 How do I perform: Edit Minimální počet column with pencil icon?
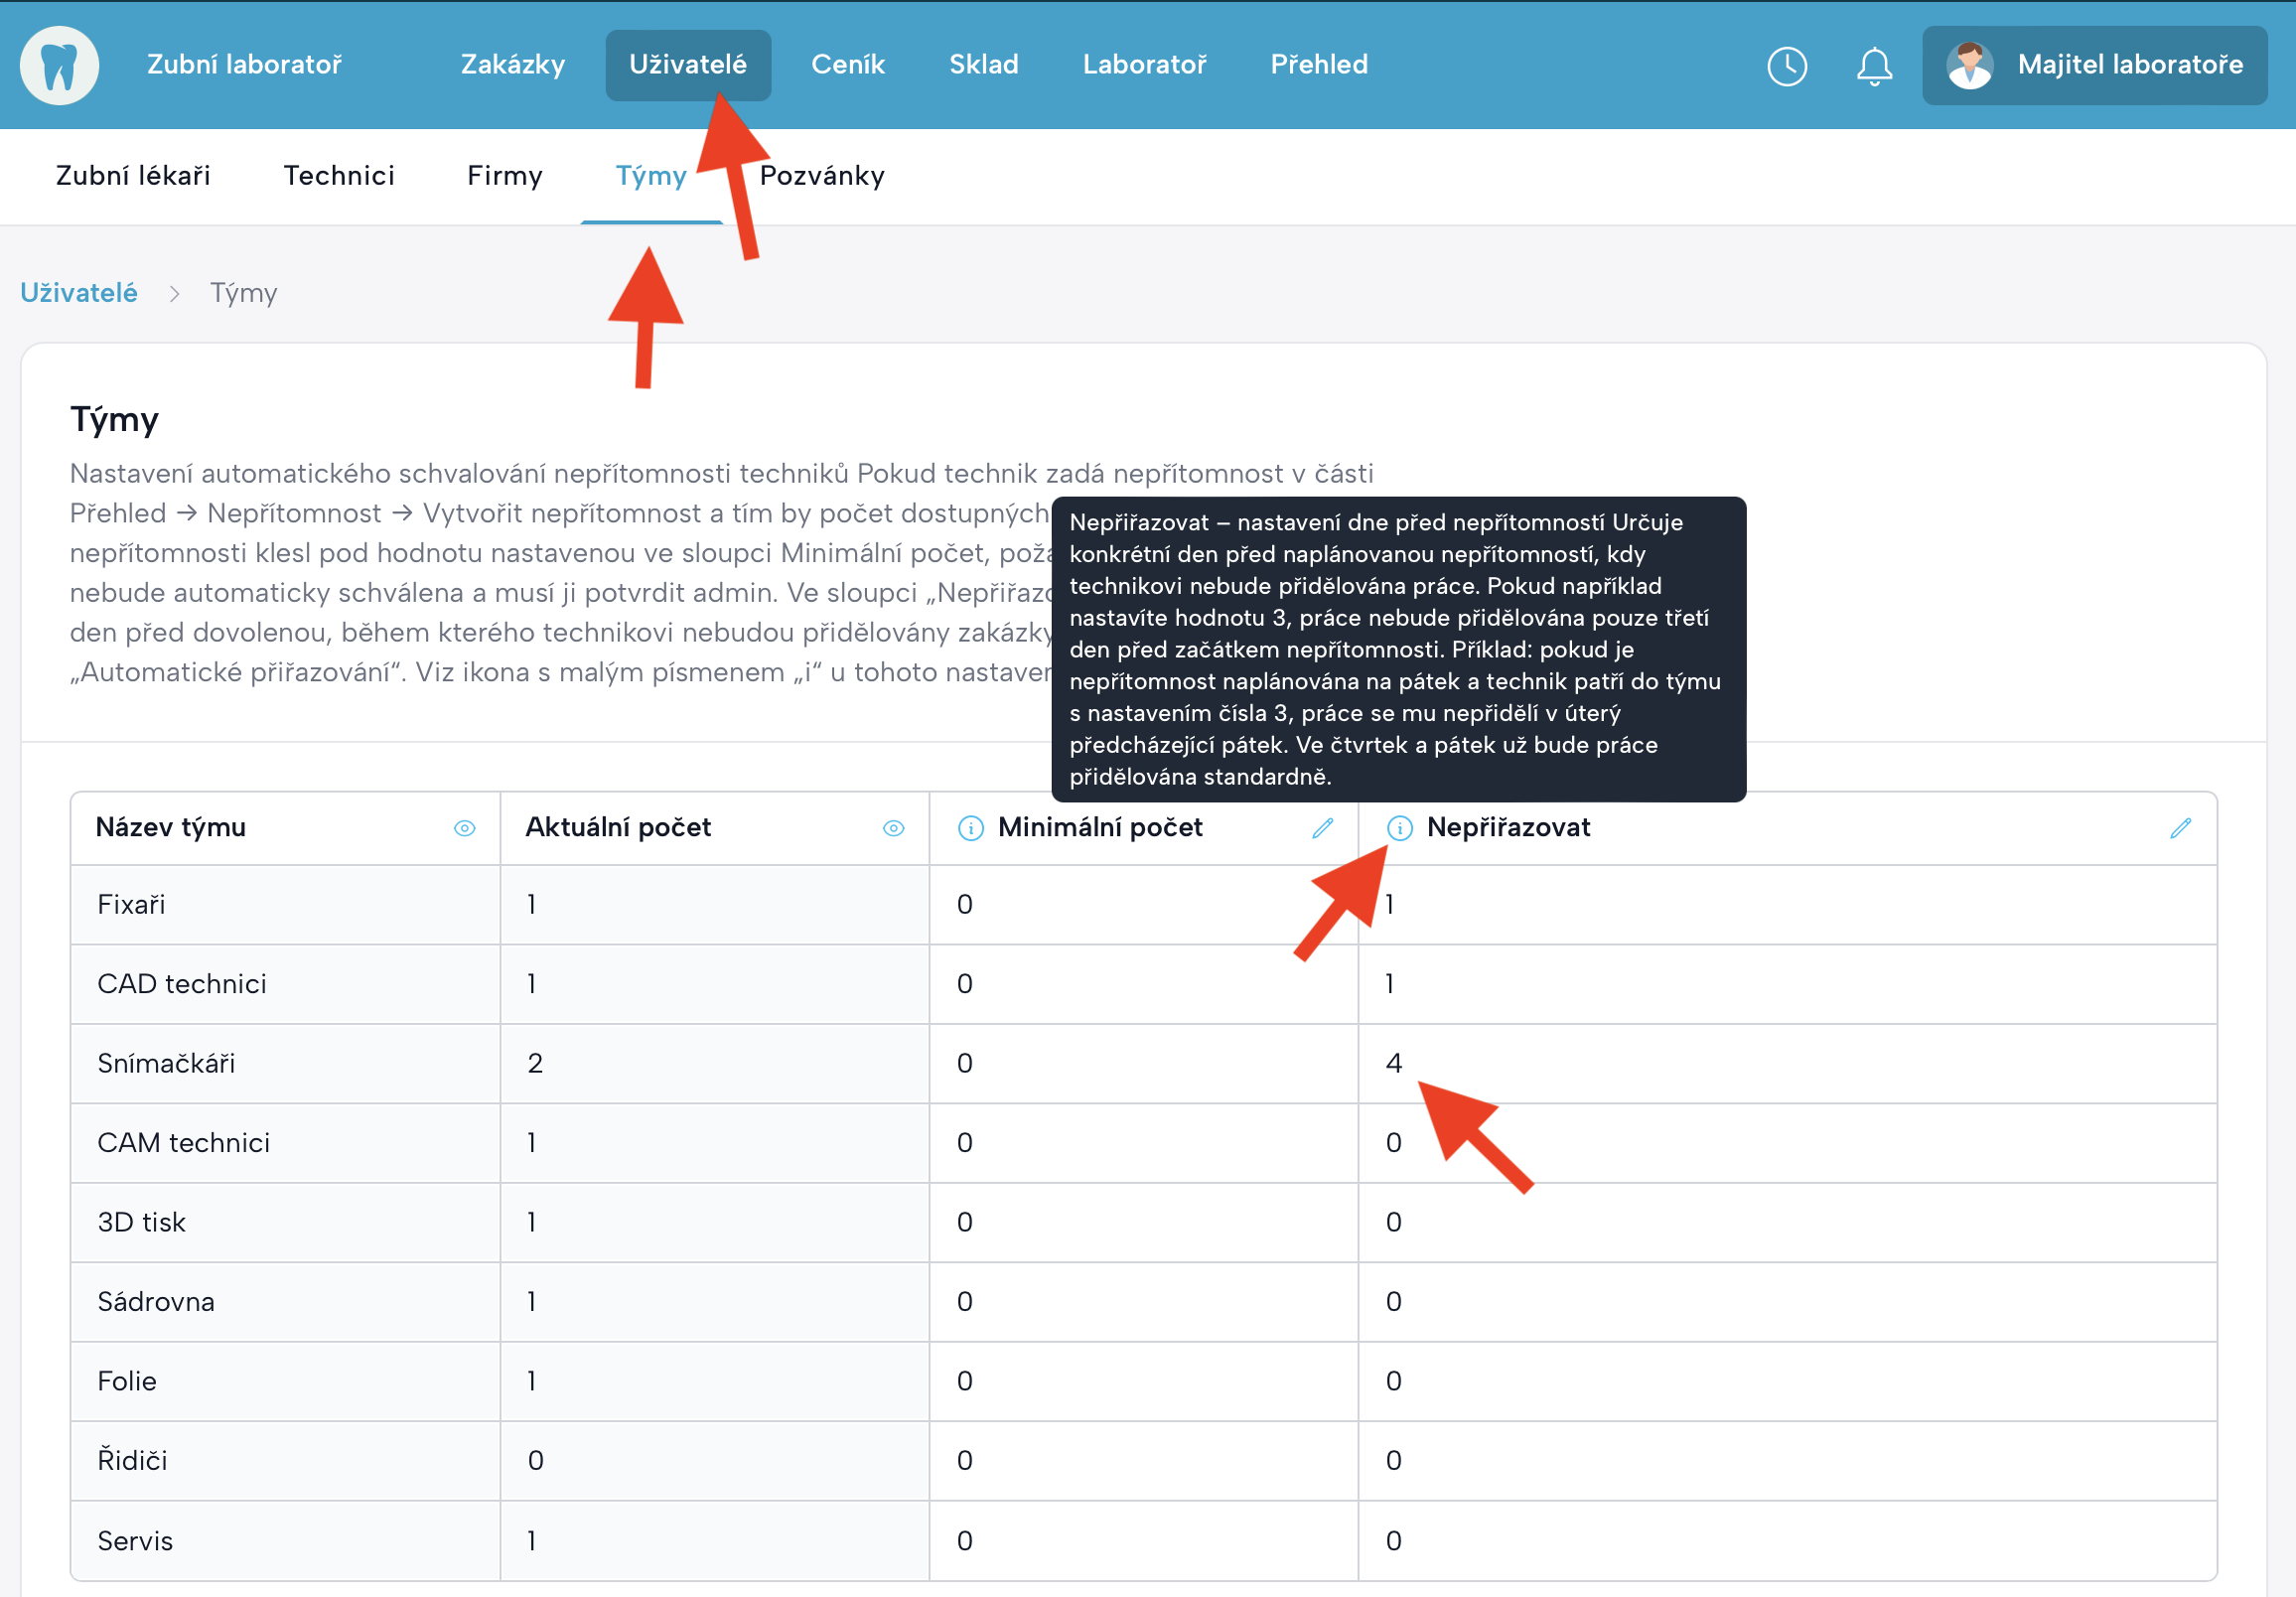pyautogui.click(x=1322, y=828)
